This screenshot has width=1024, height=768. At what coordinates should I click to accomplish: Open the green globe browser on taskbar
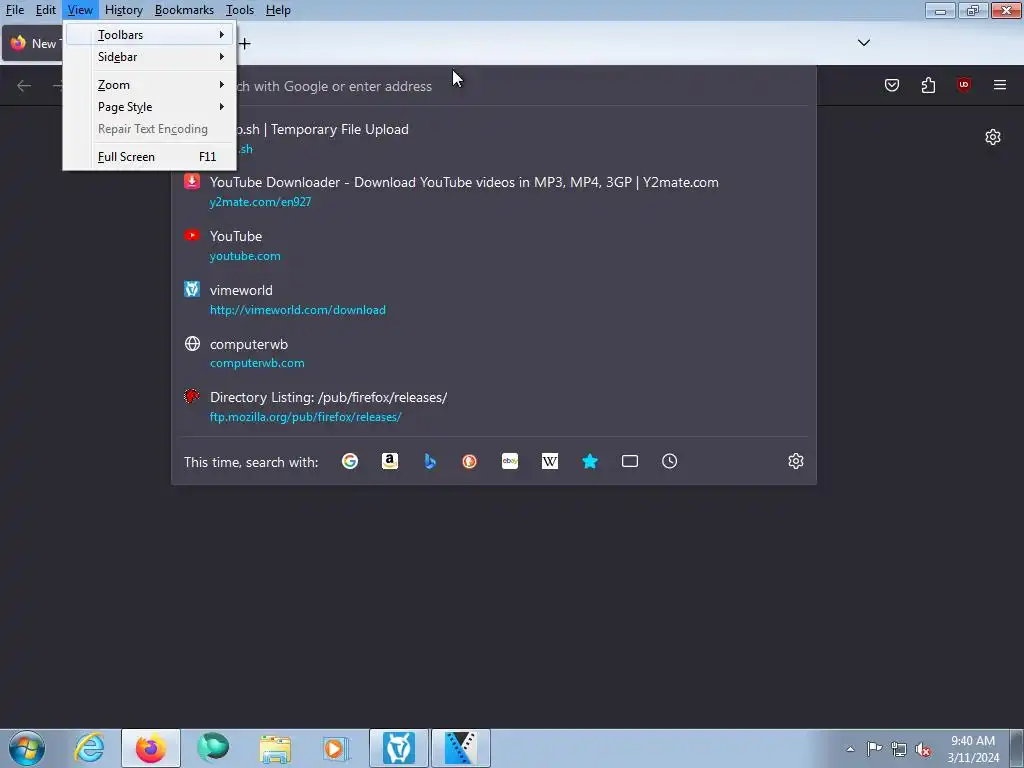click(x=213, y=748)
